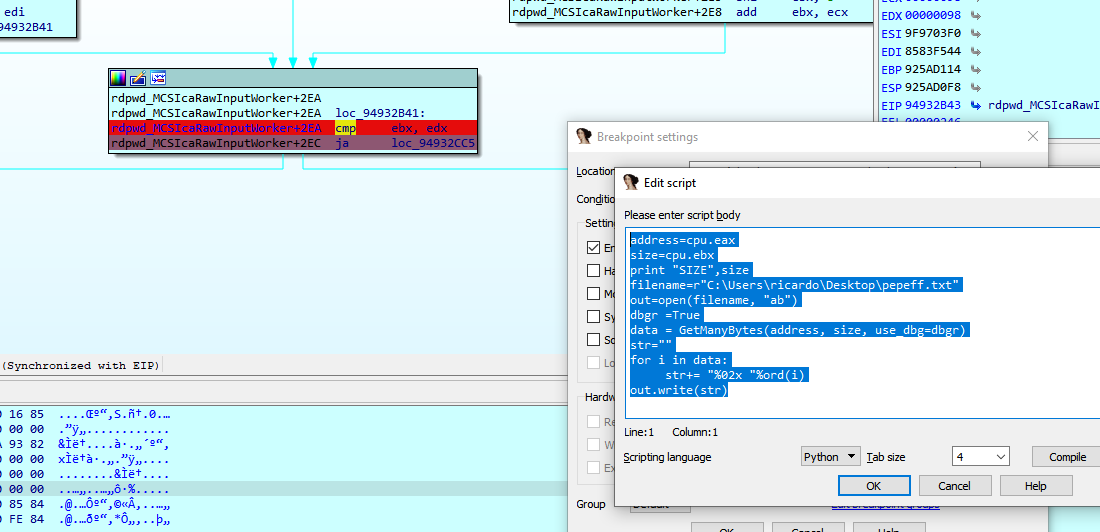Expand the Tab size combo box
The image size is (1100, 532).
pos(981,456)
